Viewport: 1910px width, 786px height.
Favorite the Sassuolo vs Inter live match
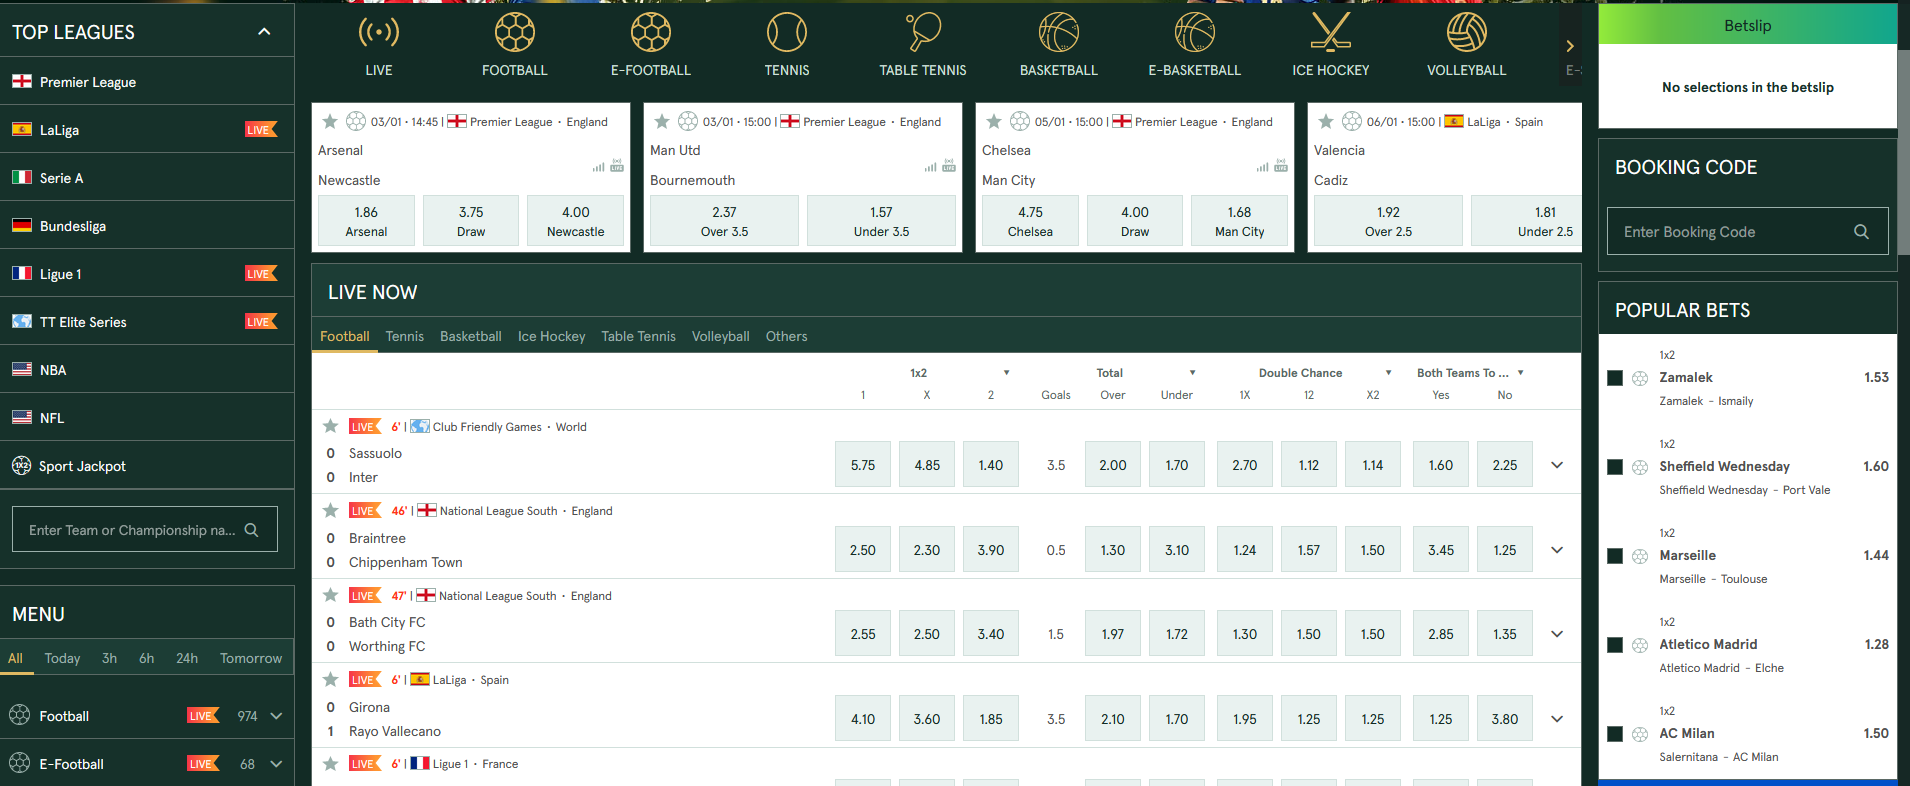click(x=330, y=426)
